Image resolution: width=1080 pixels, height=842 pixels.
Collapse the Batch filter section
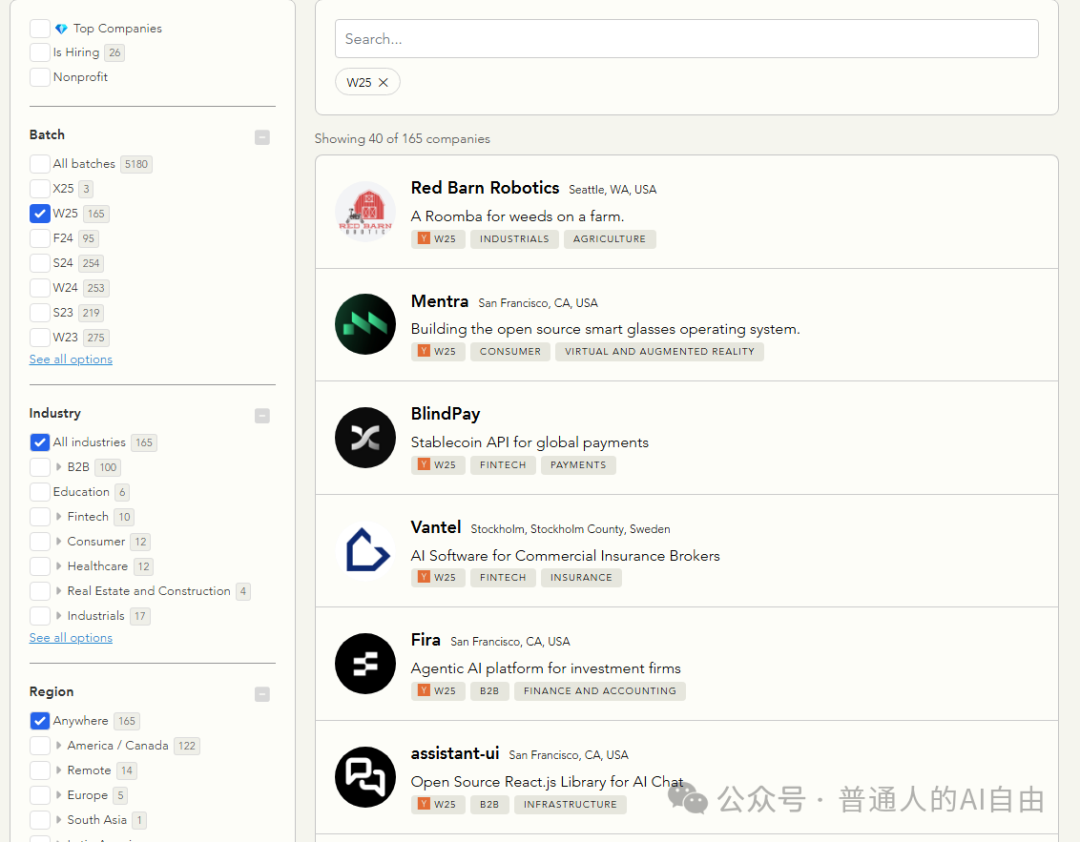click(x=262, y=137)
